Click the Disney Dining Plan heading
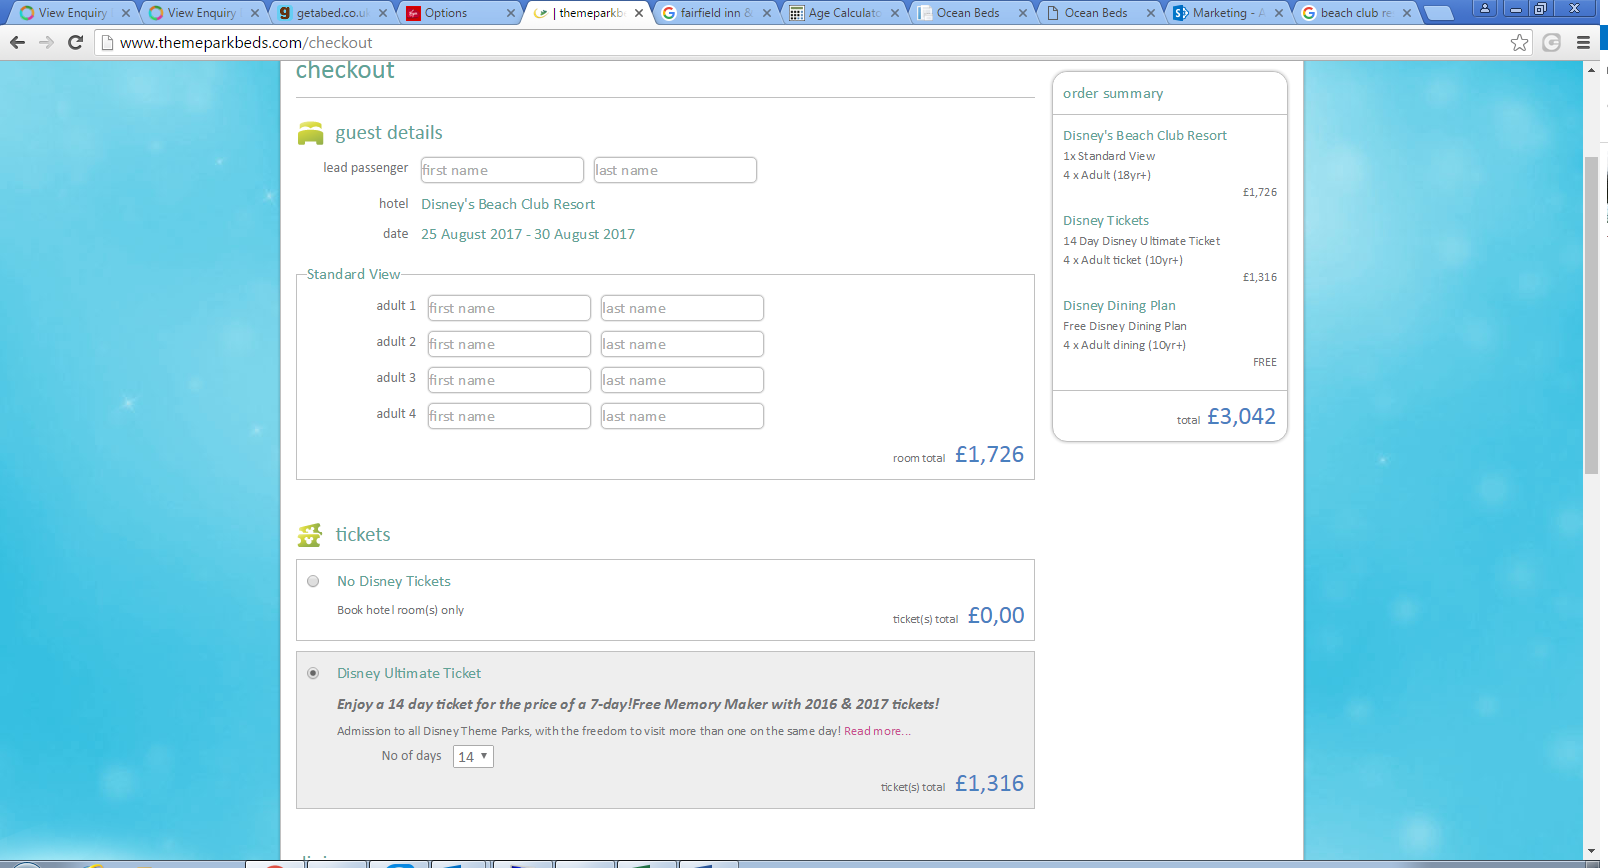 [x=1119, y=305]
